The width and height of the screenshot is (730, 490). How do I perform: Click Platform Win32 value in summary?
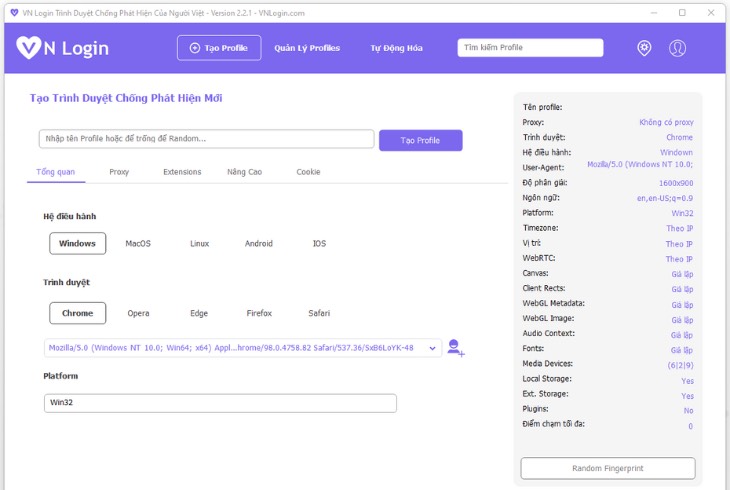tap(682, 213)
